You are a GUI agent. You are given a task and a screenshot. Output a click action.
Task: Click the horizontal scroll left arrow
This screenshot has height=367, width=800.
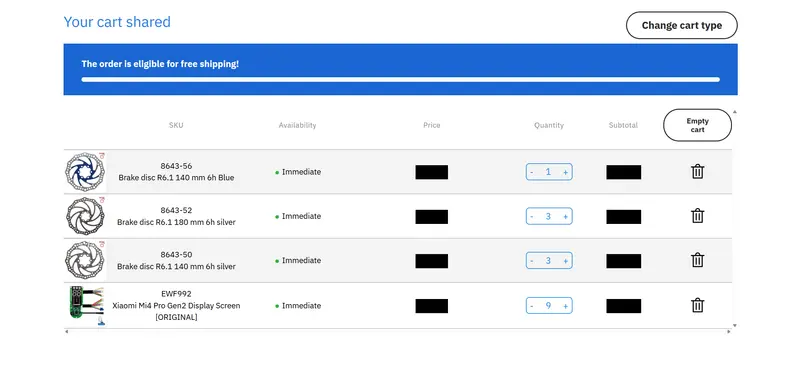[x=67, y=332]
